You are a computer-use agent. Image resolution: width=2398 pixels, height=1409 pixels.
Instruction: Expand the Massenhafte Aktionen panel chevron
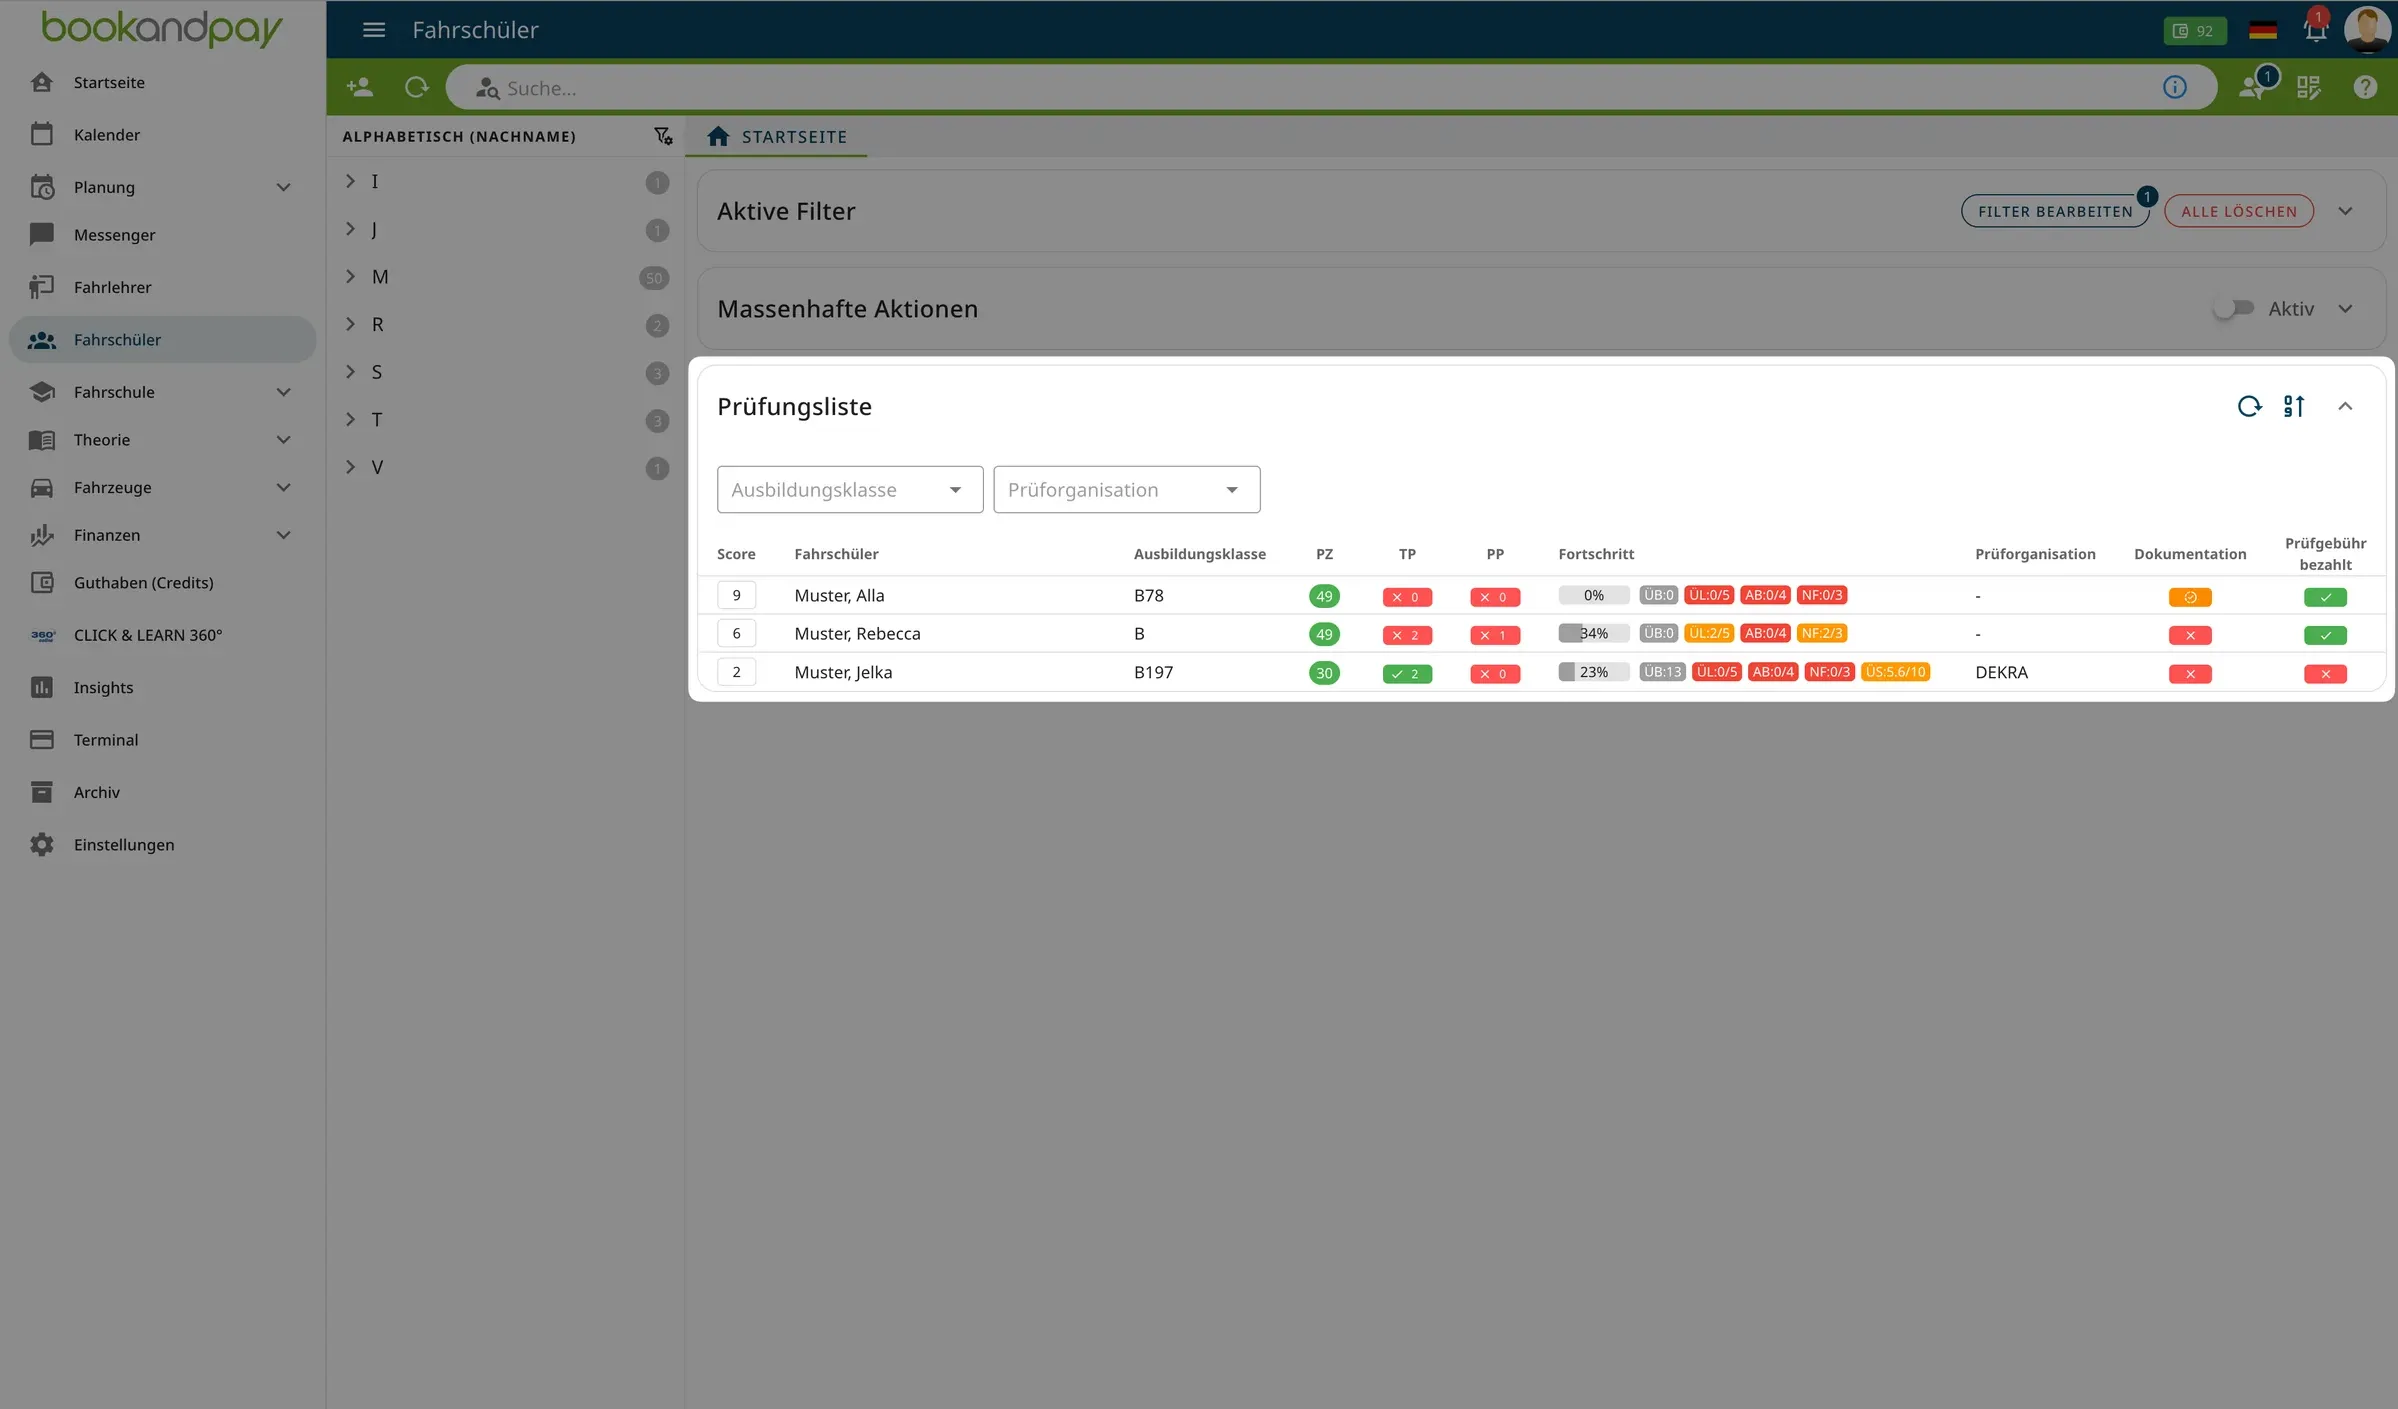[2345, 309]
